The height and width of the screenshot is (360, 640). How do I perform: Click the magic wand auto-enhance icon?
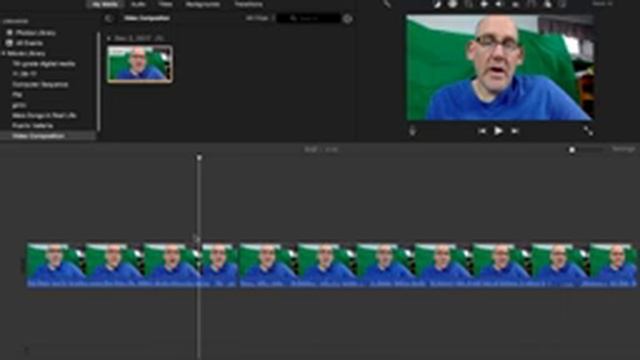[x=386, y=4]
